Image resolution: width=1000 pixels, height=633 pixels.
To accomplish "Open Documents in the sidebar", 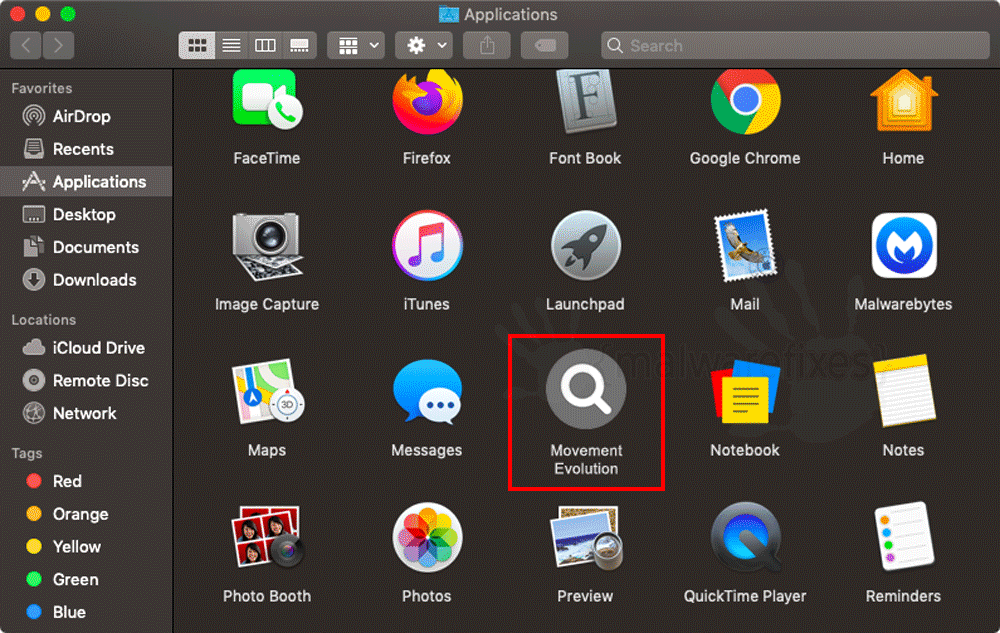I will (86, 247).
